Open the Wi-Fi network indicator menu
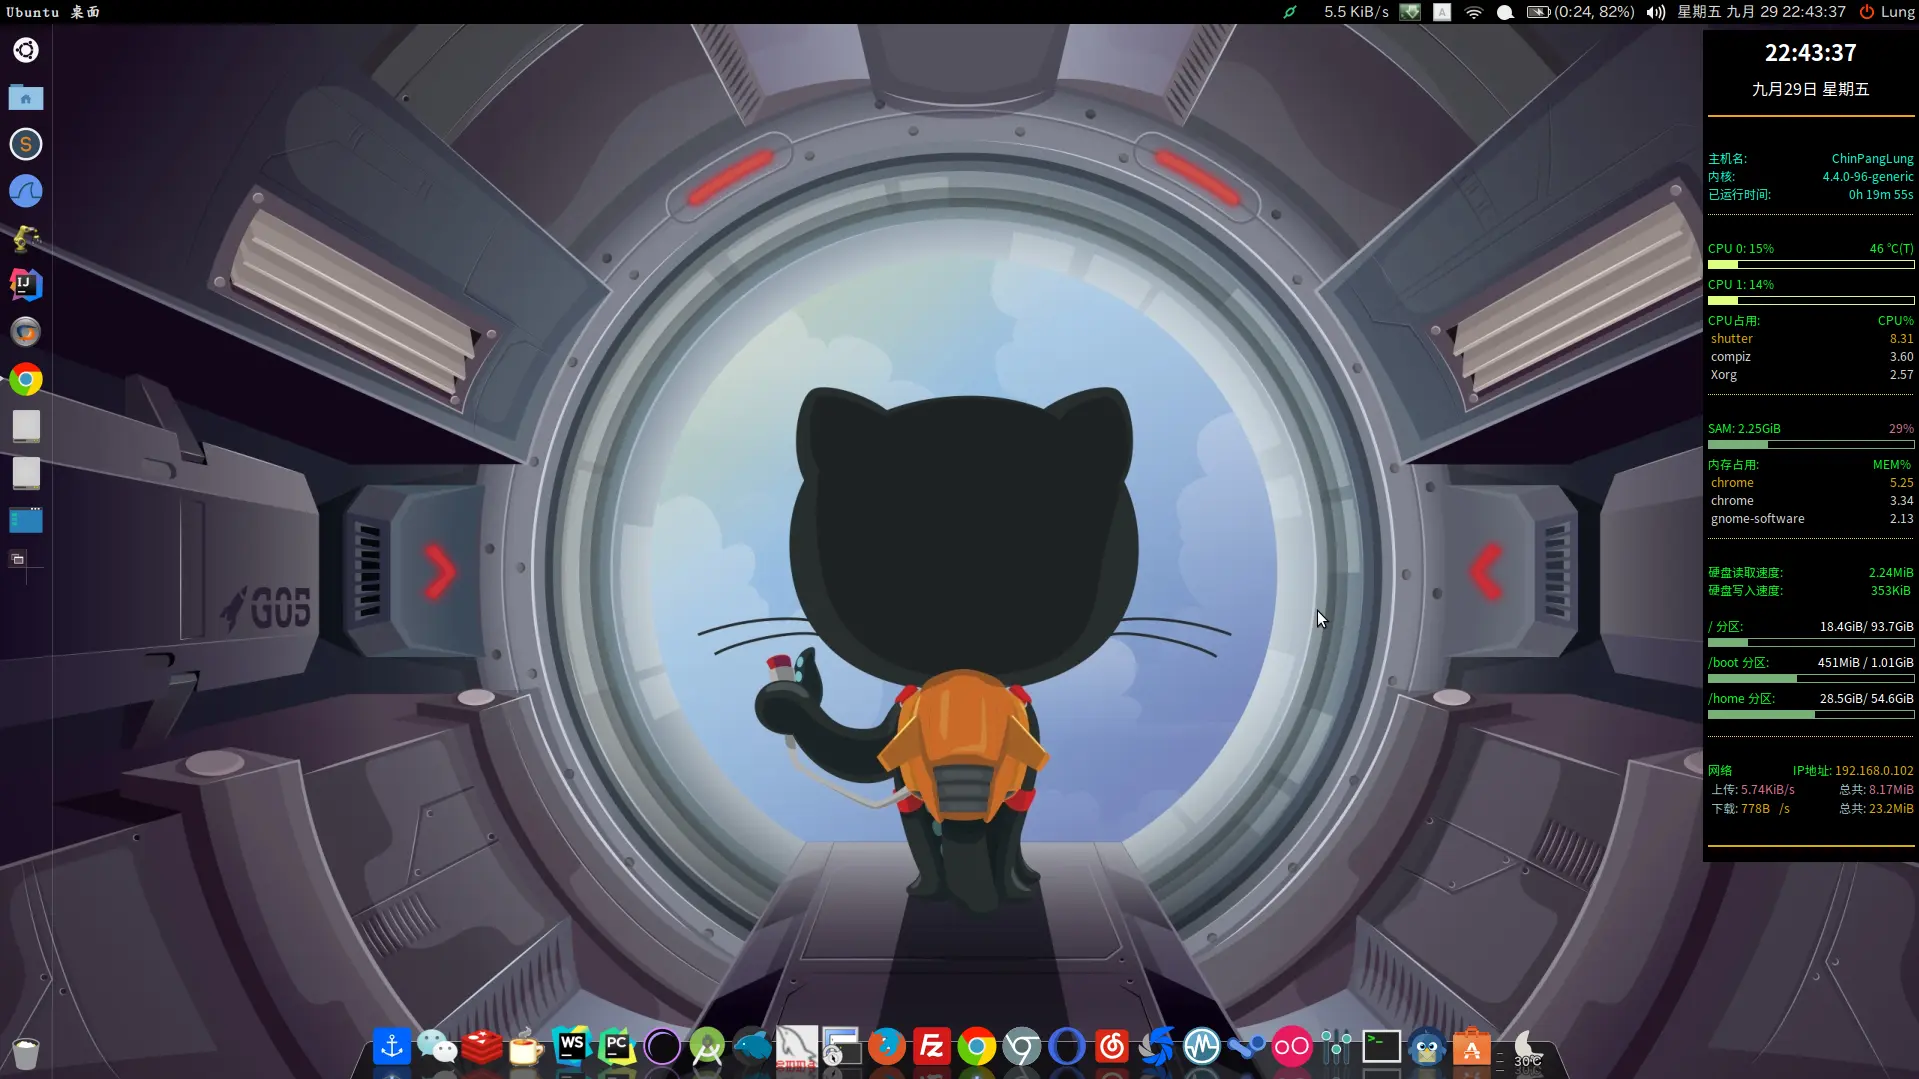The width and height of the screenshot is (1919, 1079). click(x=1473, y=12)
